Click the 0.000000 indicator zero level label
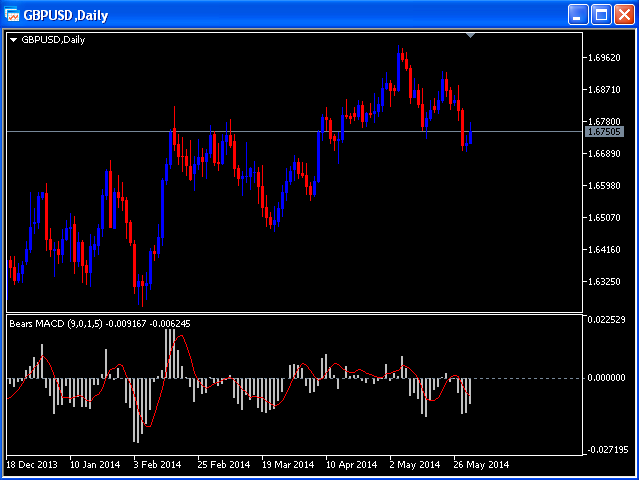The image size is (640, 480). click(606, 378)
